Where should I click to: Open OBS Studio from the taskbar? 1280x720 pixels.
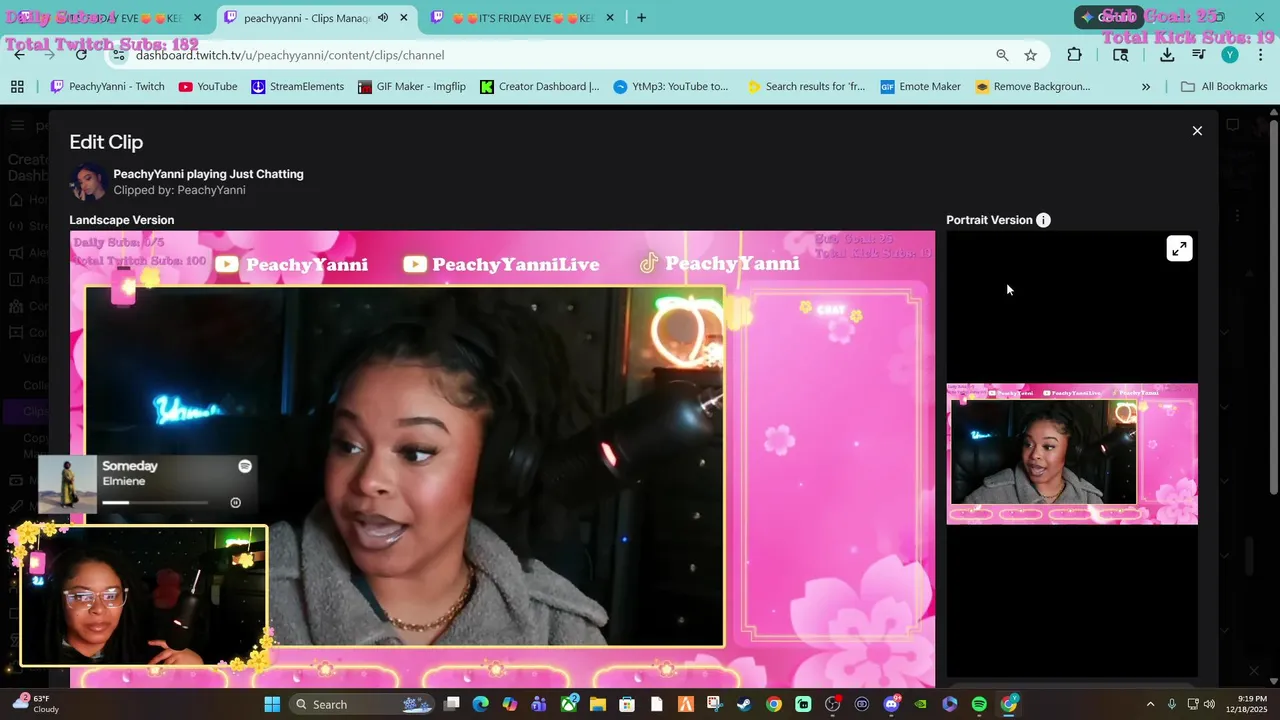click(833, 704)
